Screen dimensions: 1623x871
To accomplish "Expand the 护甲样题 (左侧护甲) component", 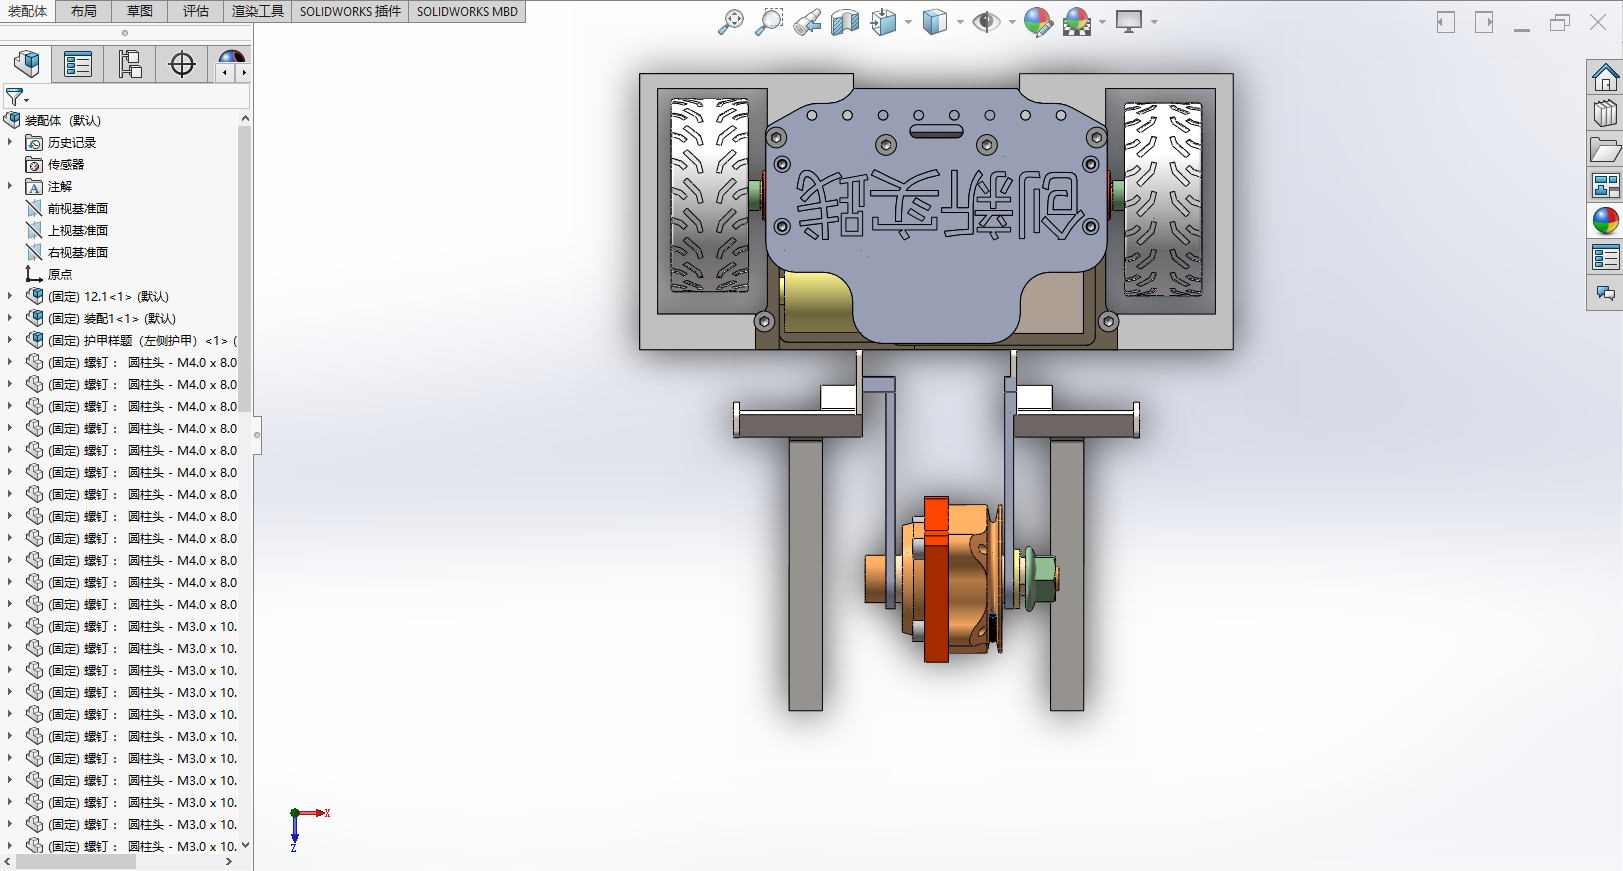I will [x=10, y=340].
